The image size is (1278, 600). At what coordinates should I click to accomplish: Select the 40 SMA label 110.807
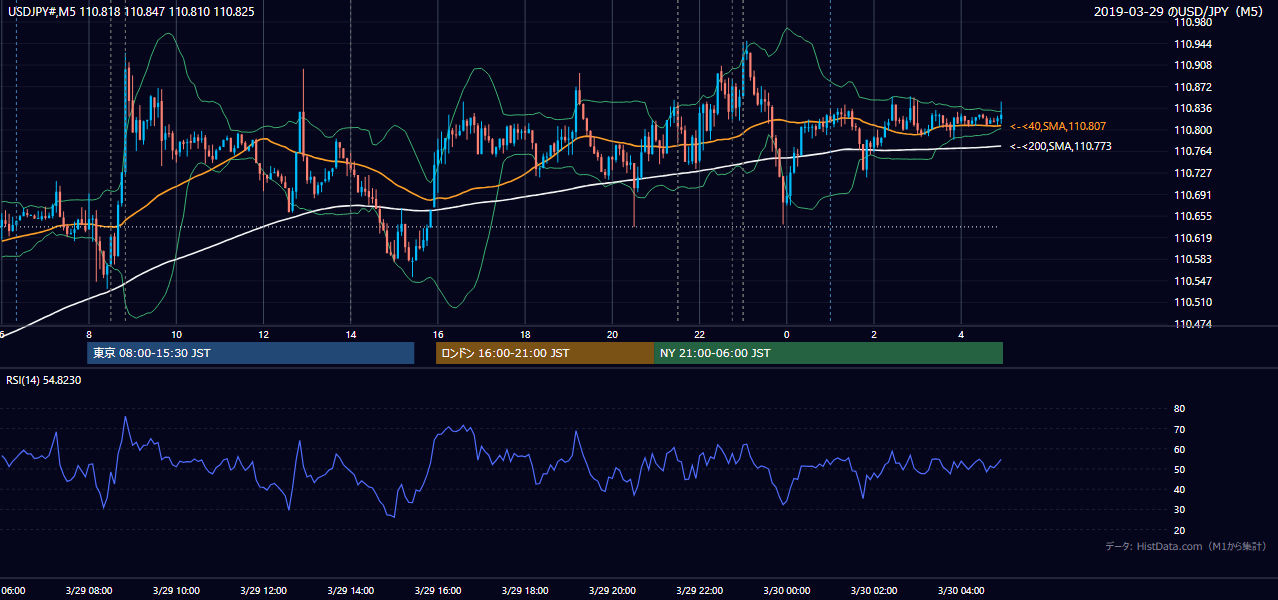1058,127
